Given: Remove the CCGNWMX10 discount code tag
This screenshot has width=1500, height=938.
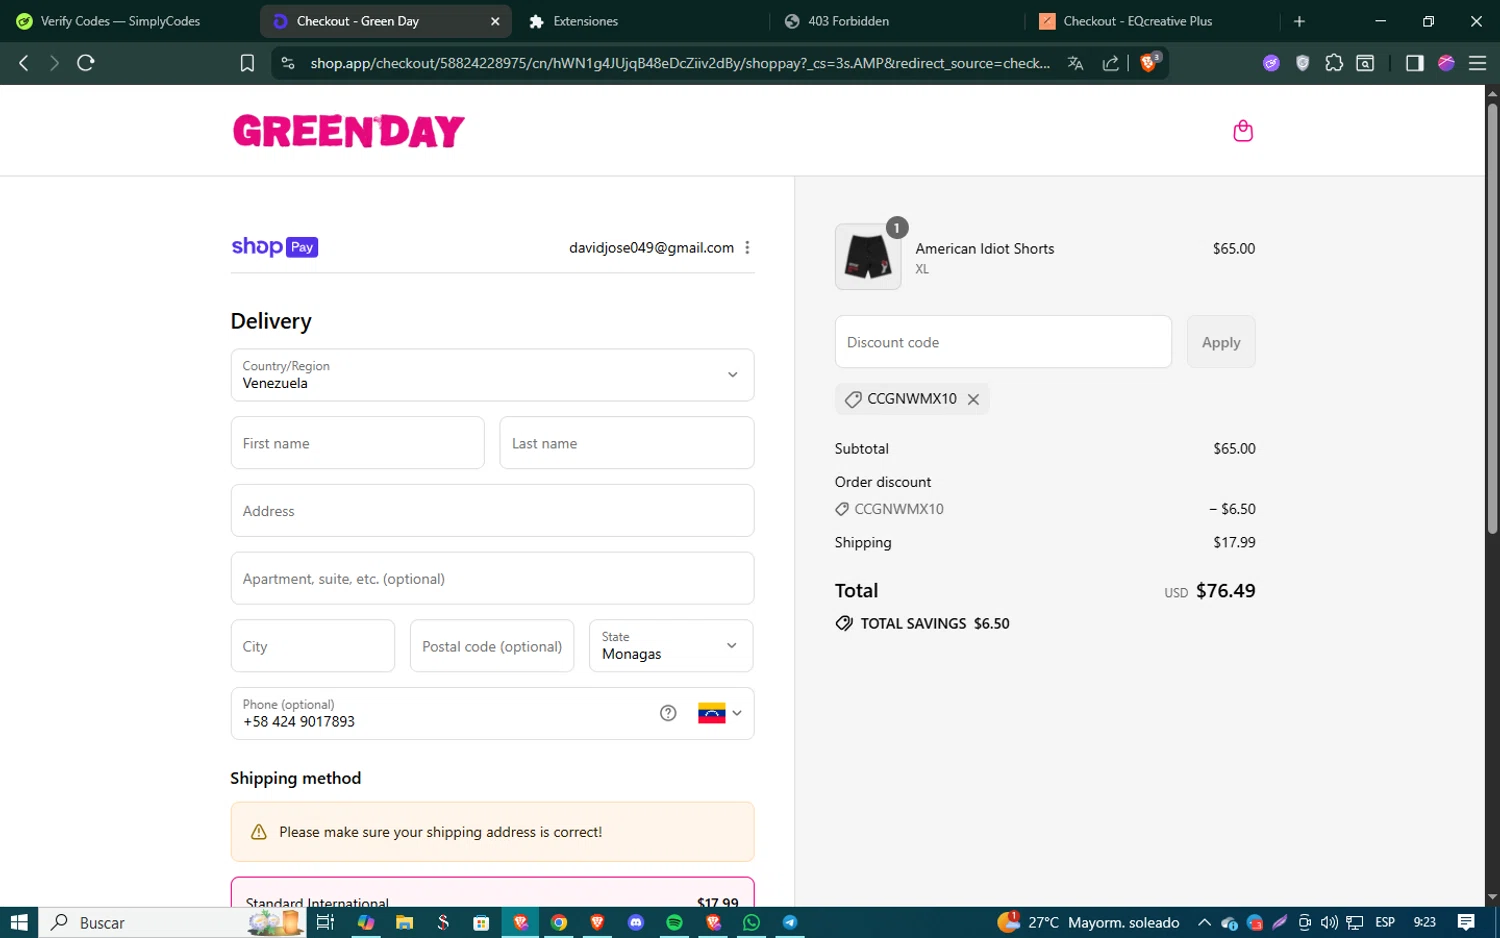Looking at the screenshot, I should click(973, 399).
